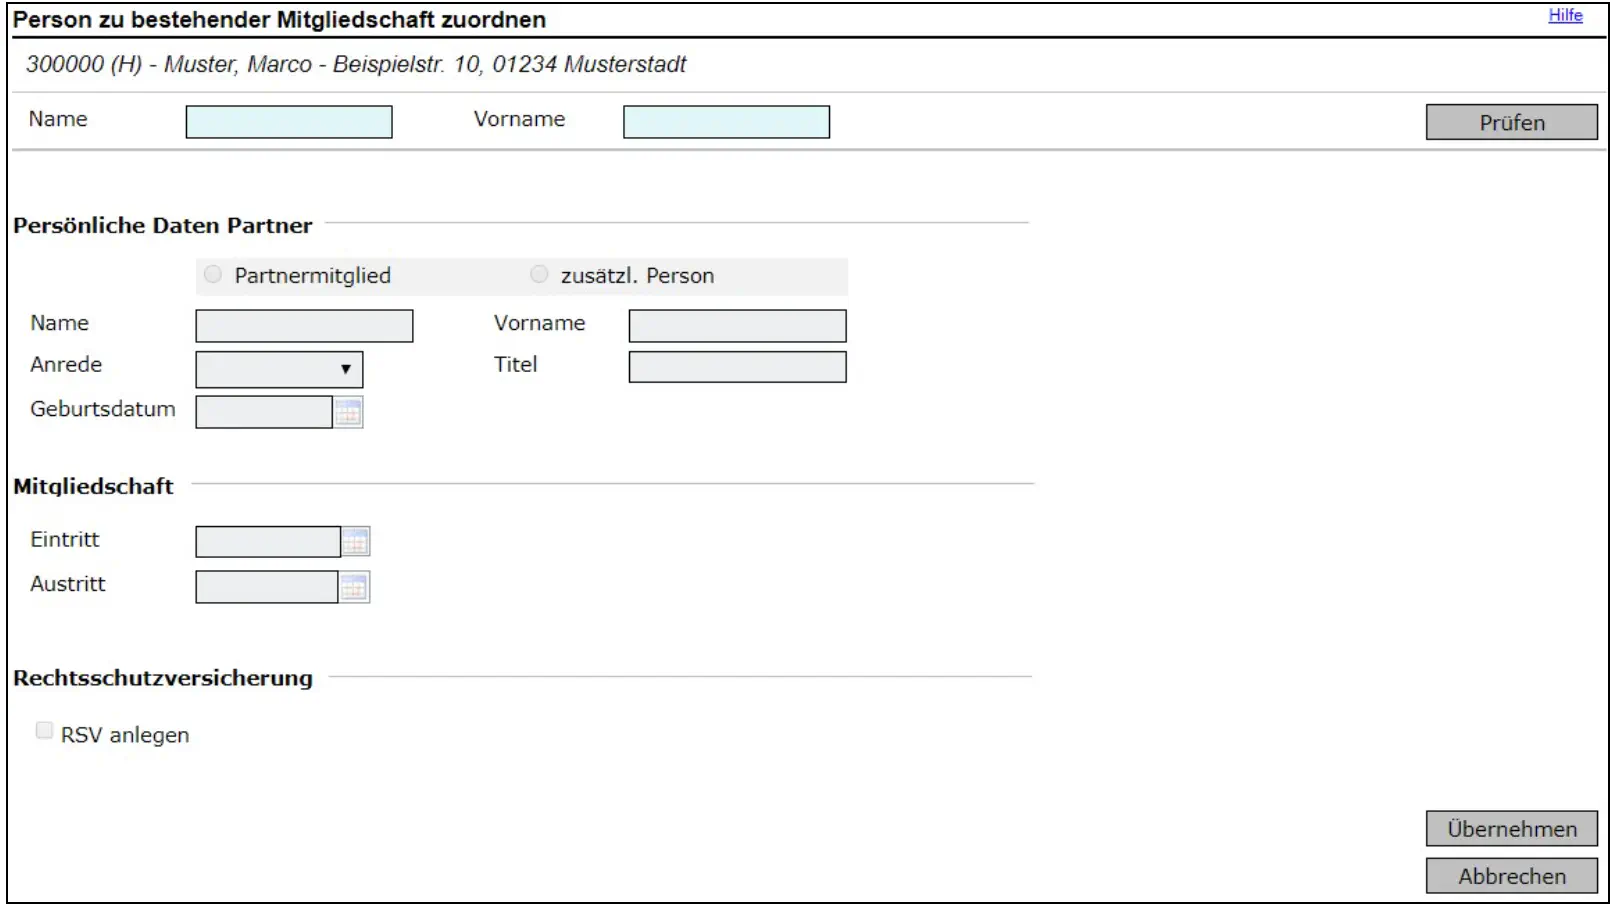This screenshot has height=908, width=1610.
Task: Focus the top Vorname search field
Action: (x=726, y=122)
